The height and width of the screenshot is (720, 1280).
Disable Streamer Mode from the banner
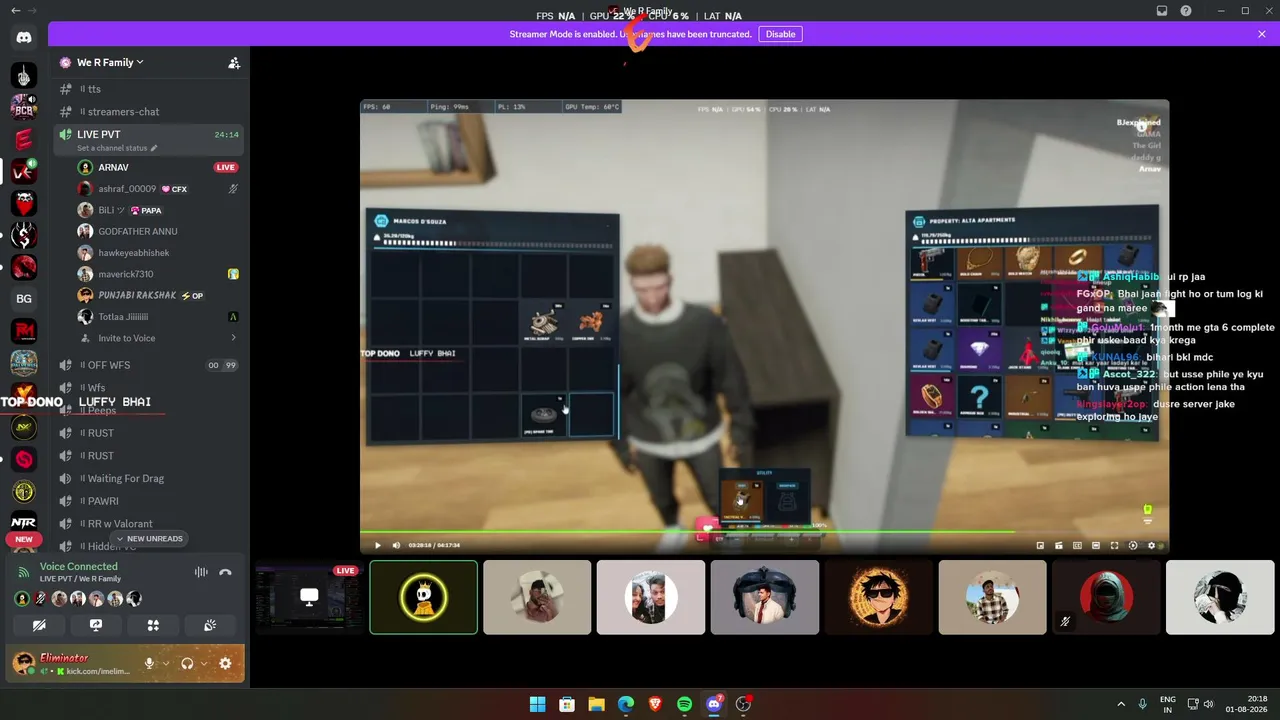[x=780, y=34]
